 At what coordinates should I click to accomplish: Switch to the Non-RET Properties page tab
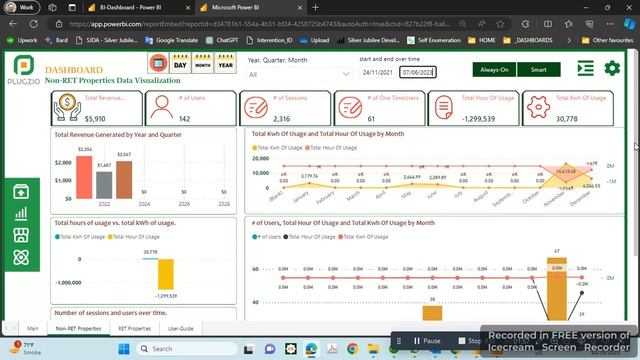(78, 328)
